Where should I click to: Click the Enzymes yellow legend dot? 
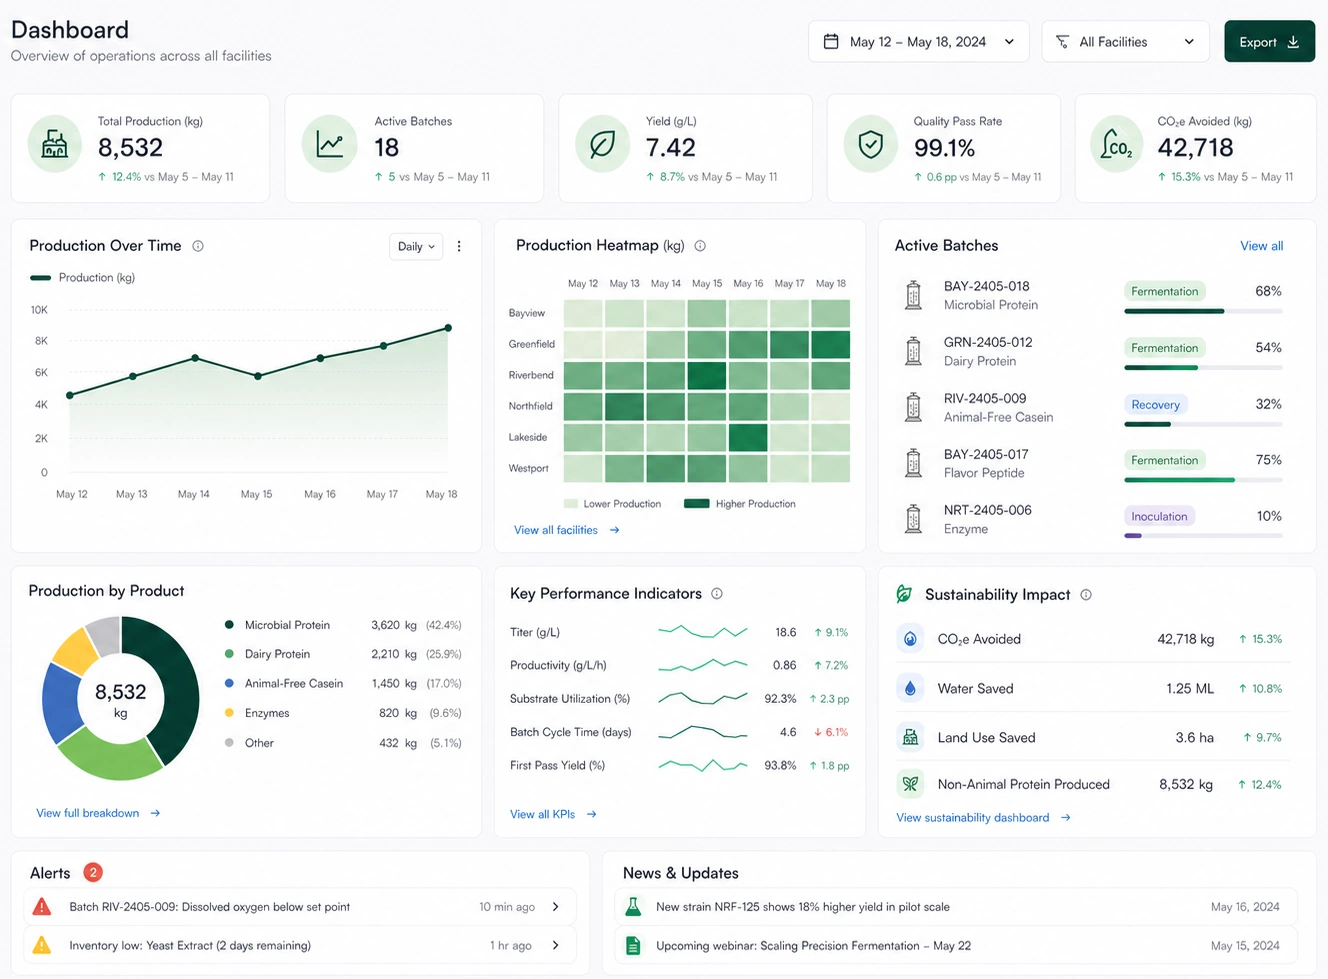point(229,713)
